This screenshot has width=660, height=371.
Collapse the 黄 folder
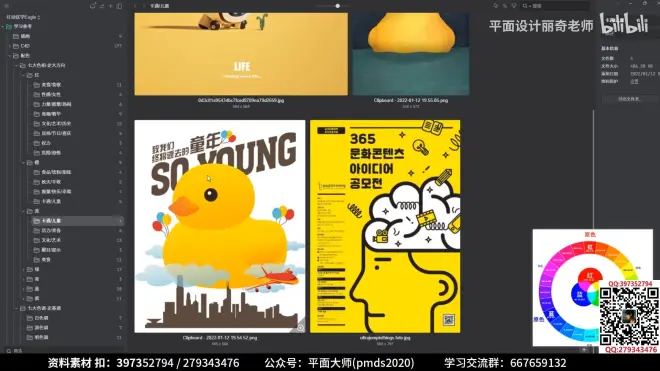coord(24,211)
